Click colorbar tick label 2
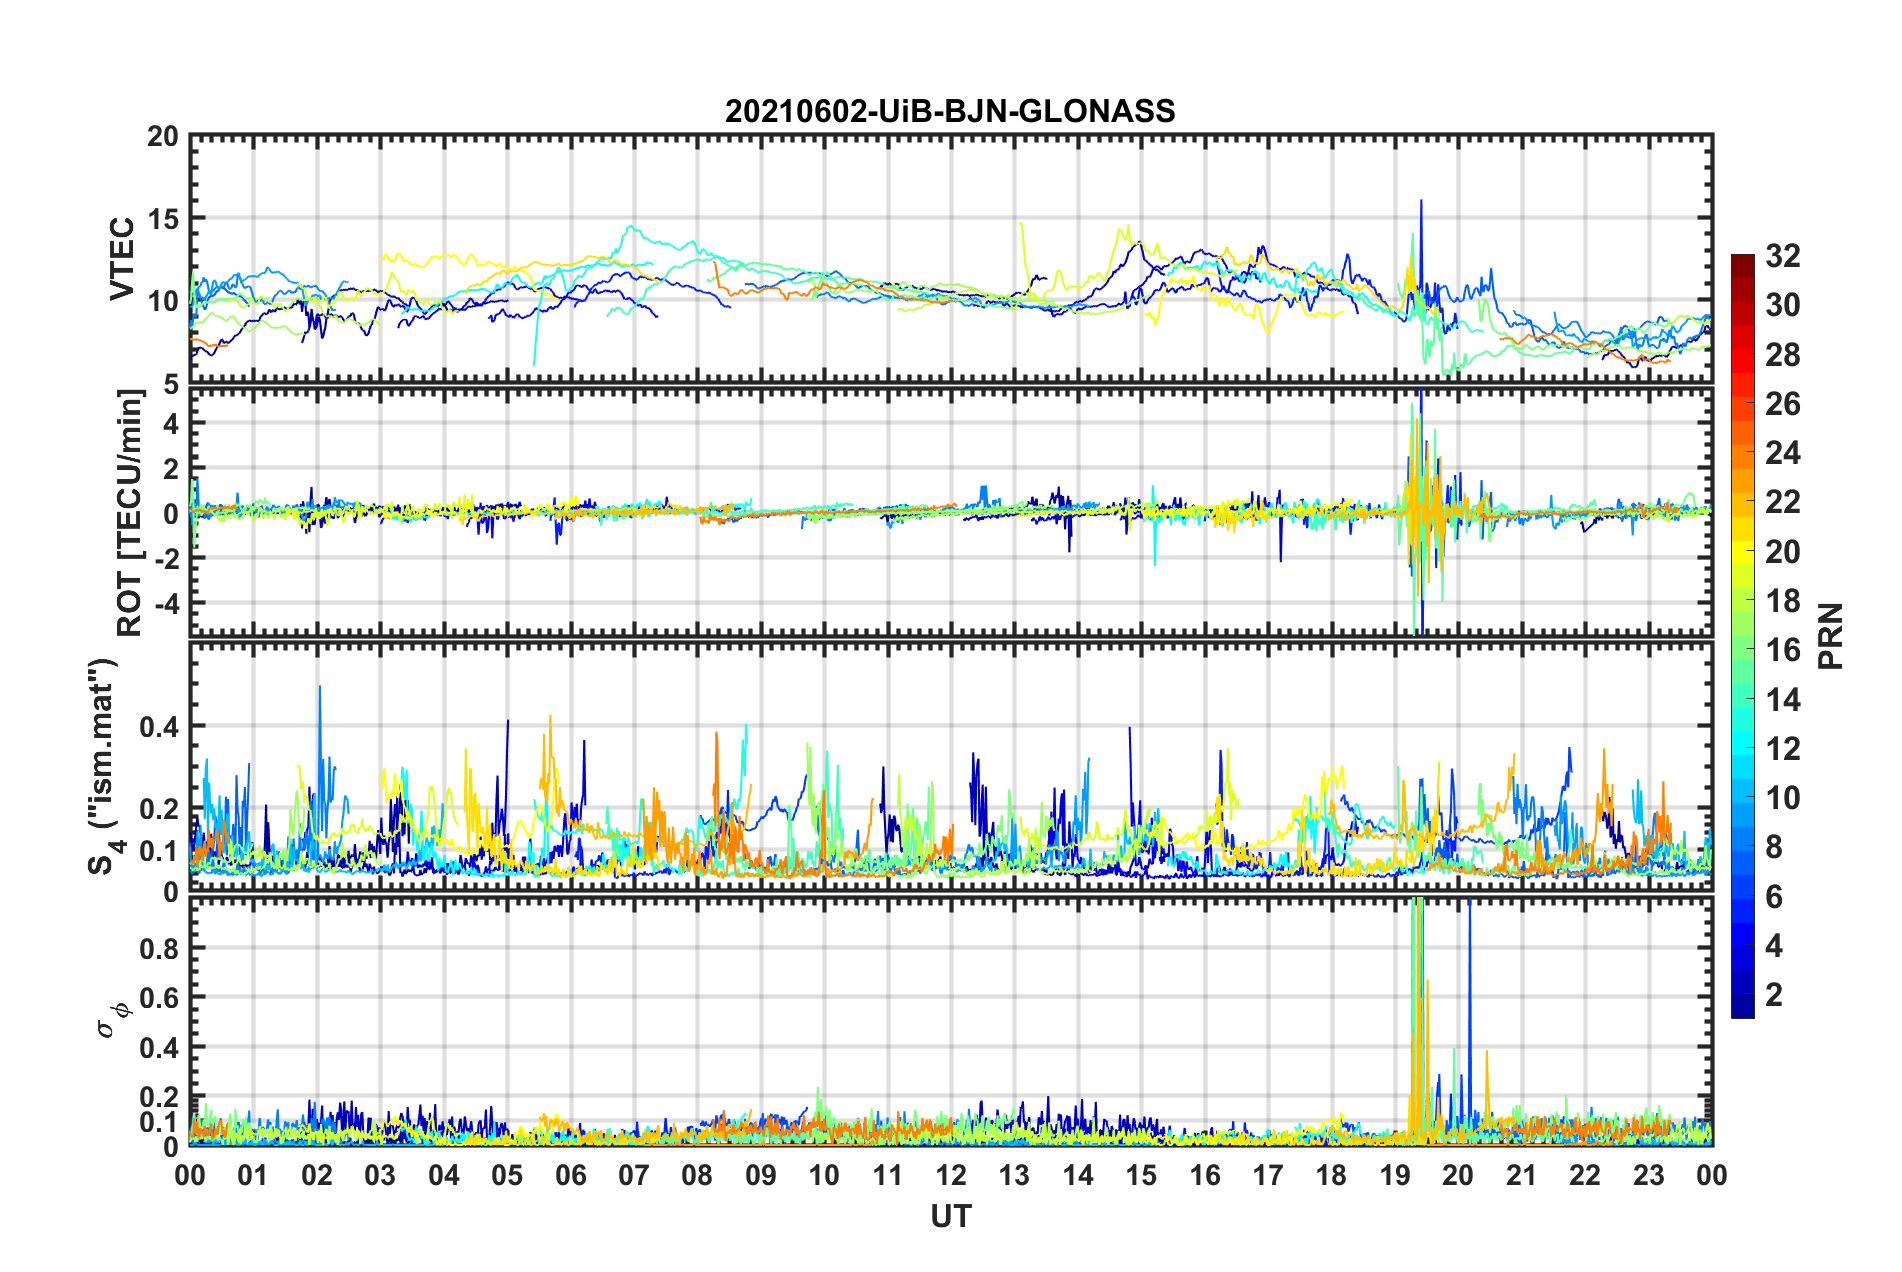Screen dimensions: 1902x1272 (x=1774, y=995)
